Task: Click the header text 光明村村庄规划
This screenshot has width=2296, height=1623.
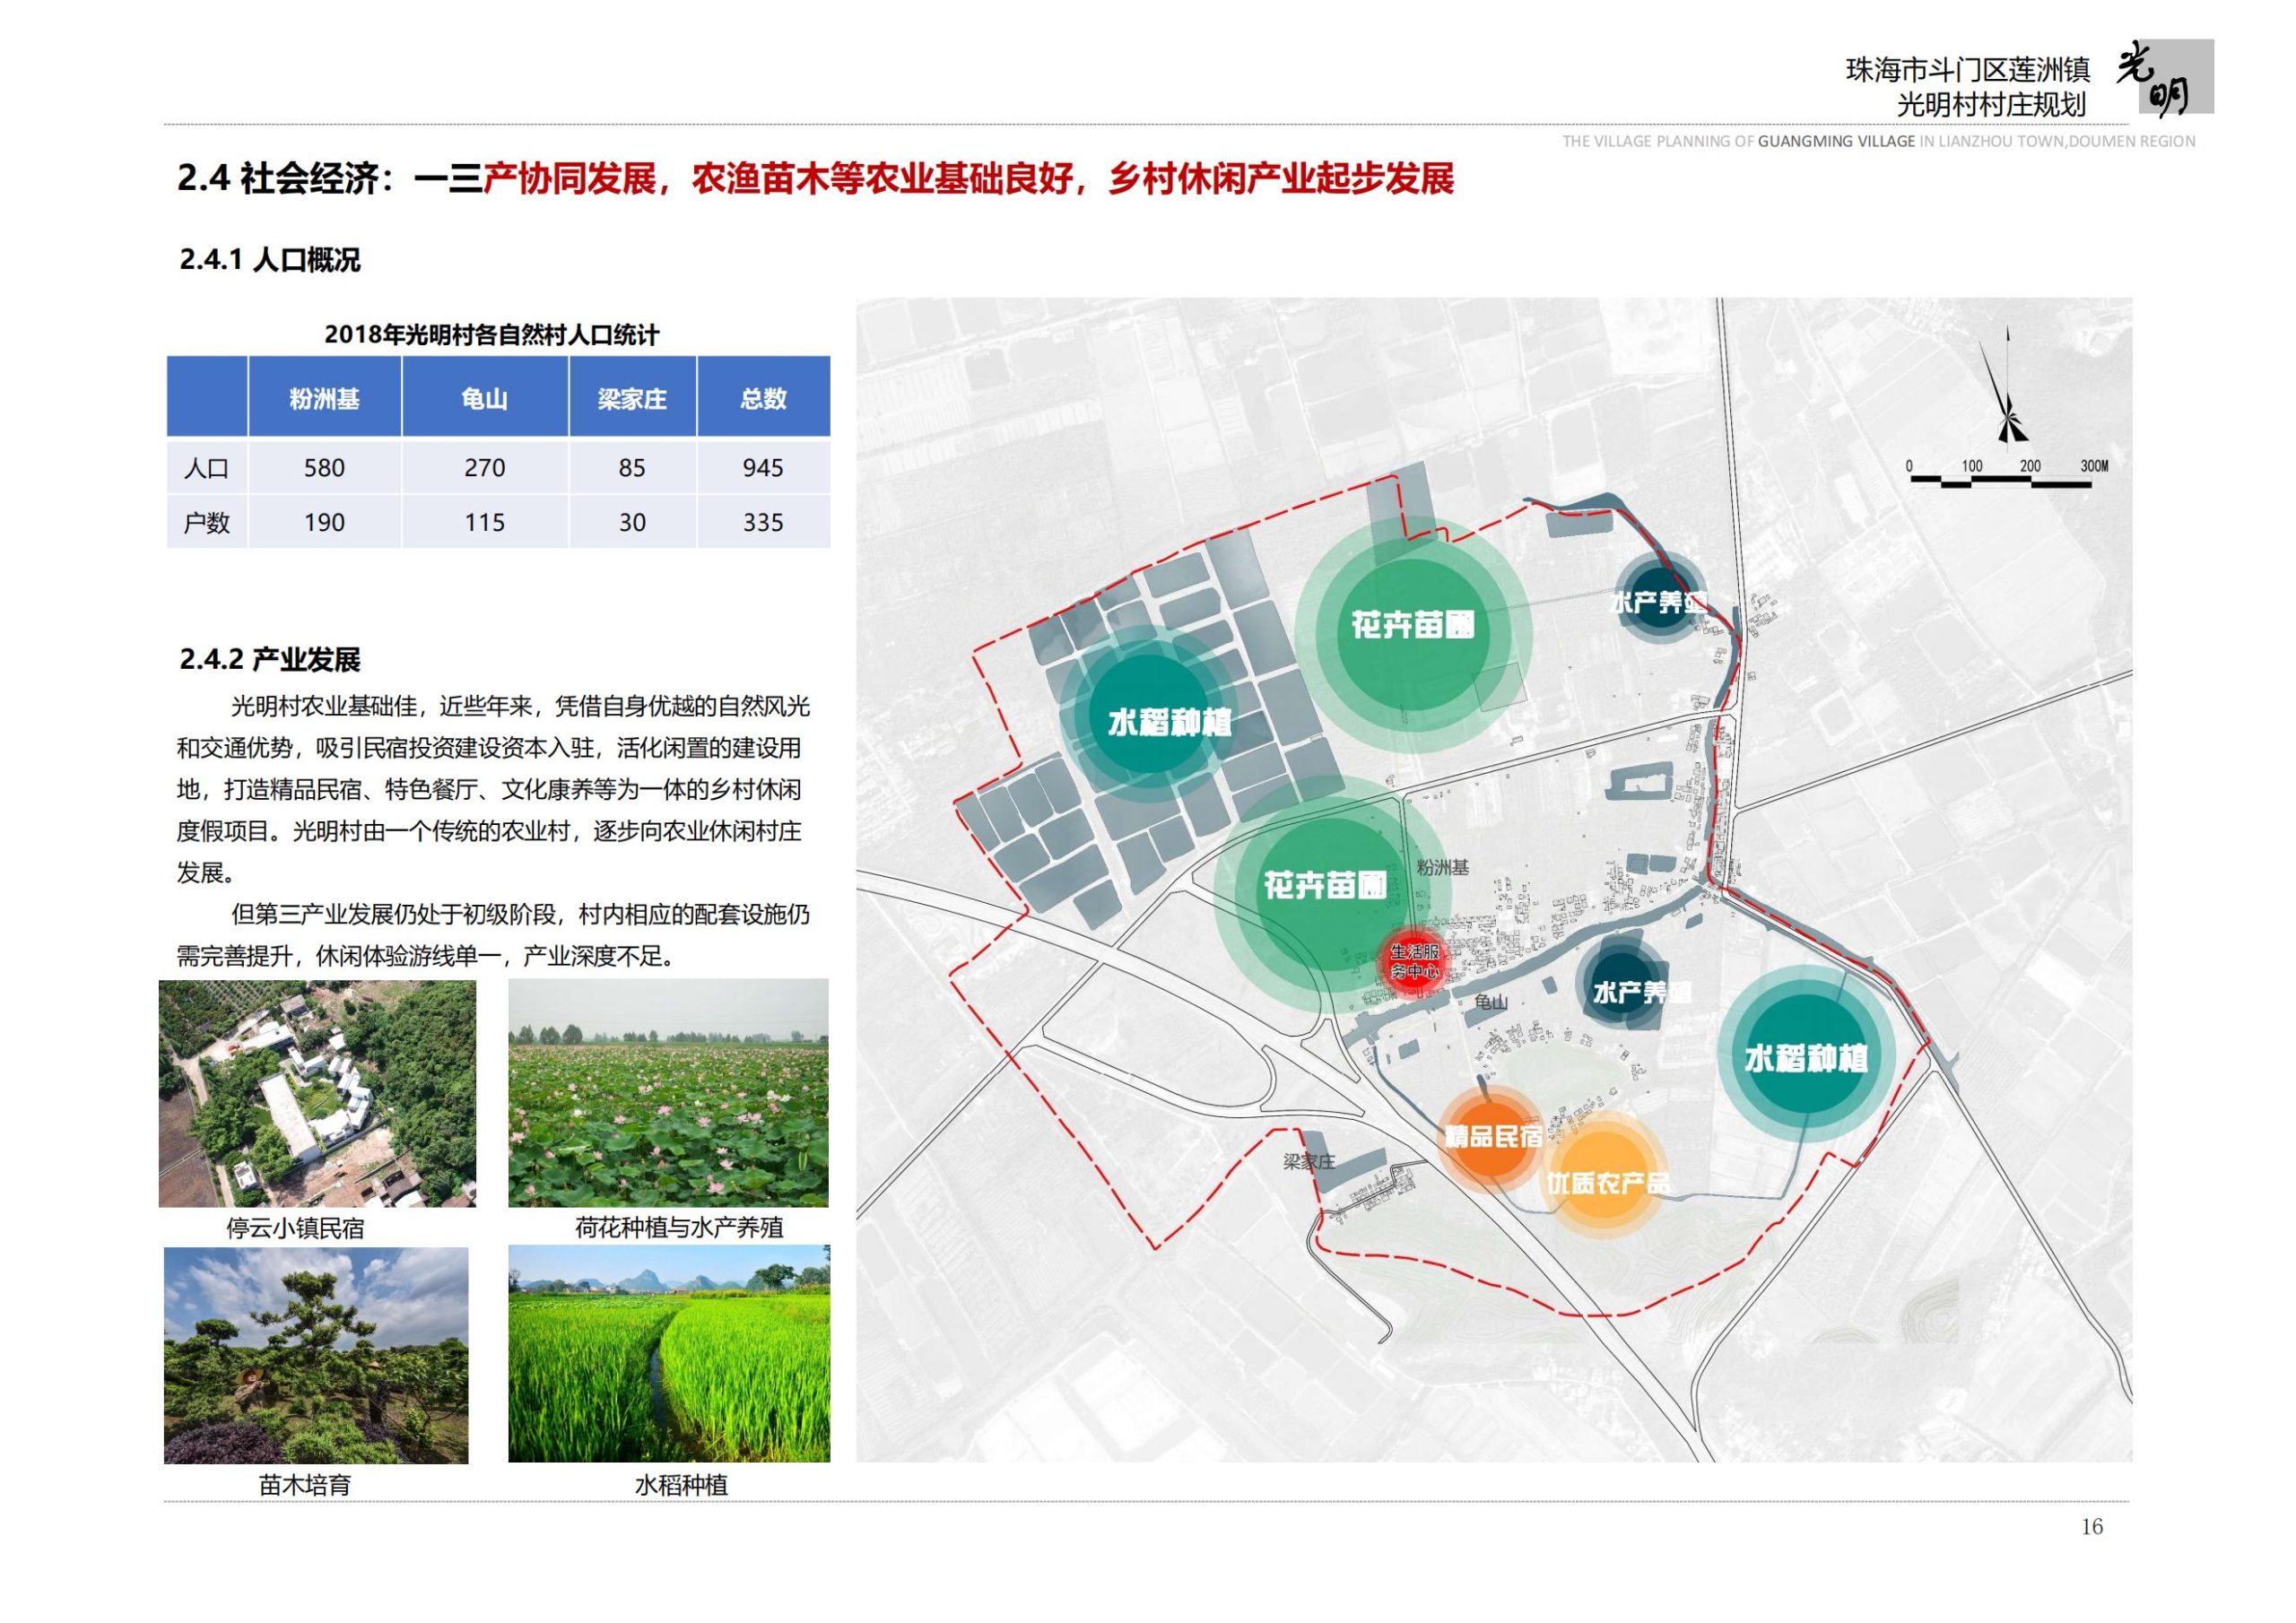Action: 1992,105
